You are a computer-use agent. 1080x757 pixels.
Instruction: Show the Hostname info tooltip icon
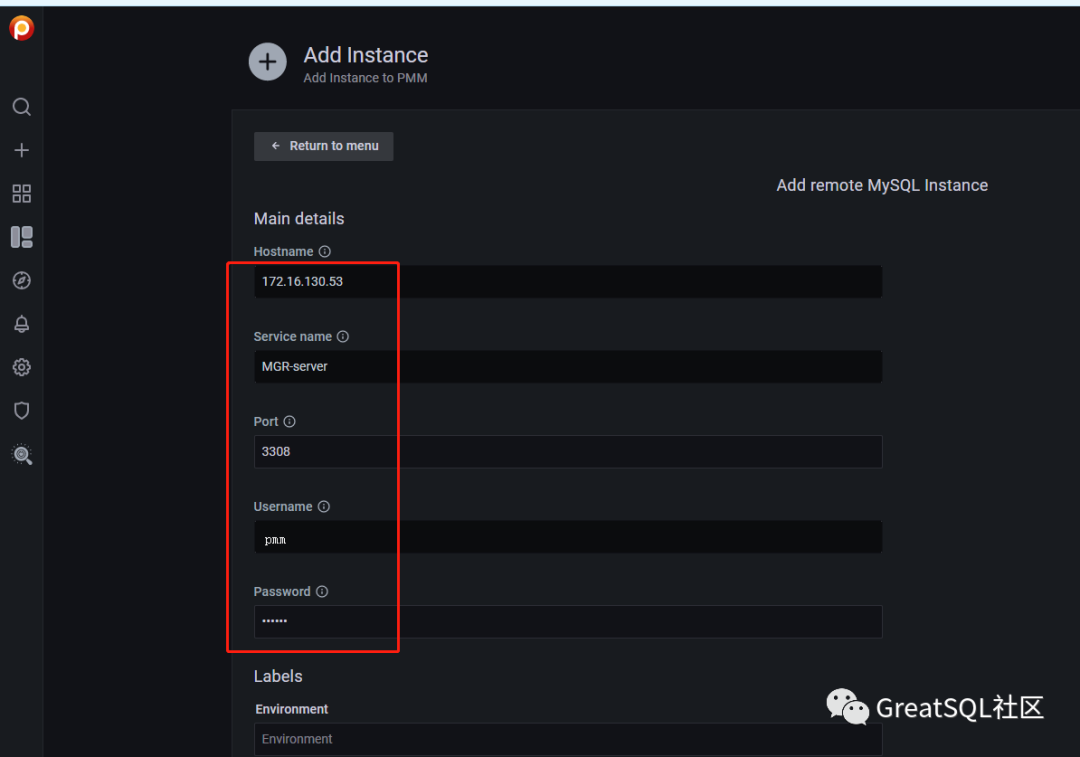[324, 251]
